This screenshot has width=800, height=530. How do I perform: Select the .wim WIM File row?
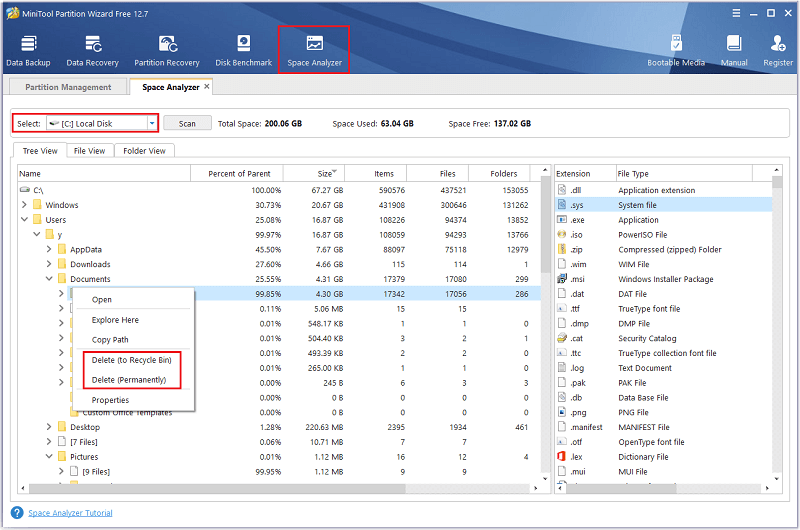663,264
